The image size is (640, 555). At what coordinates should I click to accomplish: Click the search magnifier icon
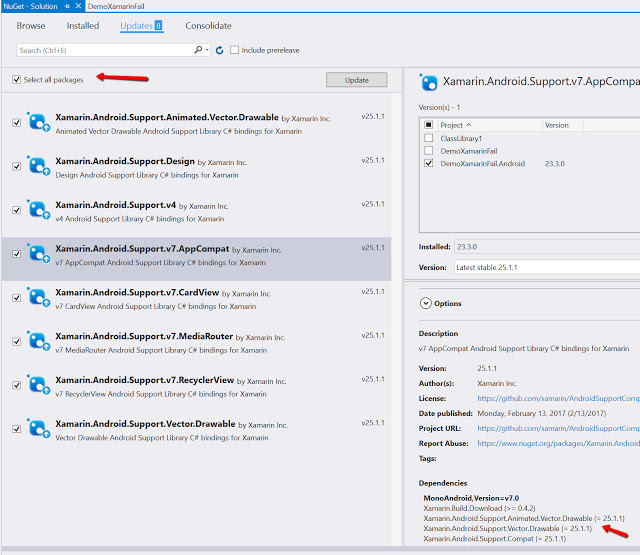coord(198,50)
